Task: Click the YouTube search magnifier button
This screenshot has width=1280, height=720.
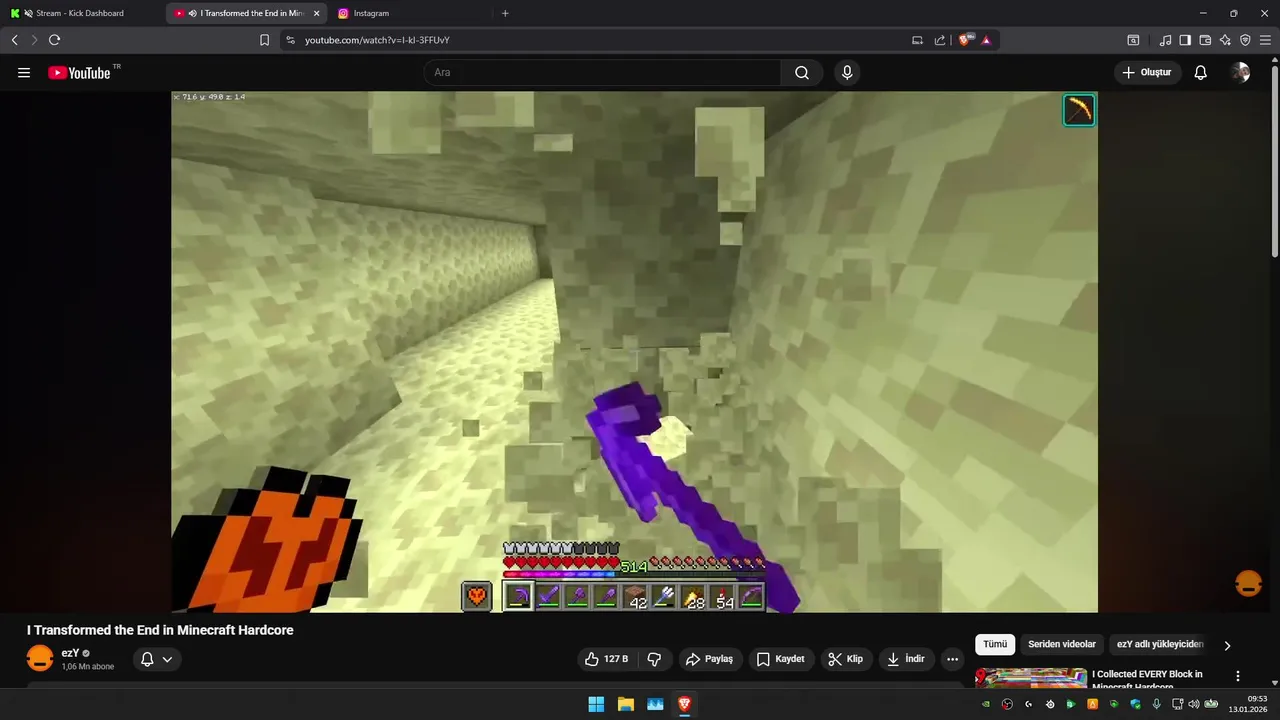Action: click(x=802, y=73)
